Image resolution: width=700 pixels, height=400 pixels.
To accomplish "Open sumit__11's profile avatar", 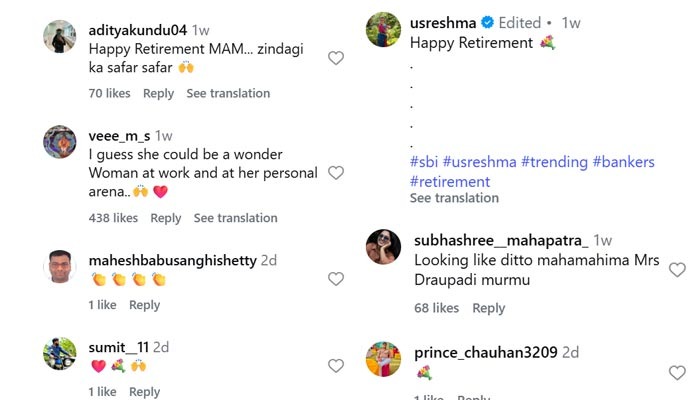I will tap(60, 354).
